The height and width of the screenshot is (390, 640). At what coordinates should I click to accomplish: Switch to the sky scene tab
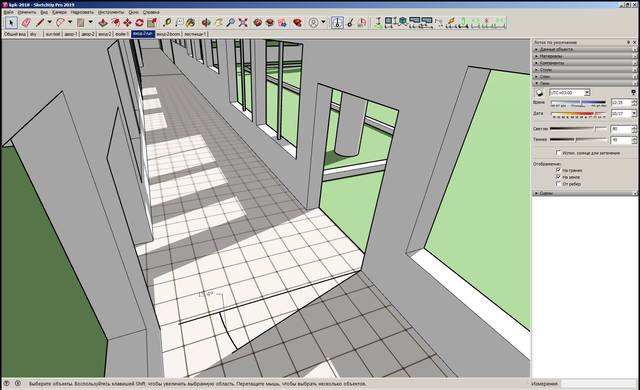coord(33,34)
